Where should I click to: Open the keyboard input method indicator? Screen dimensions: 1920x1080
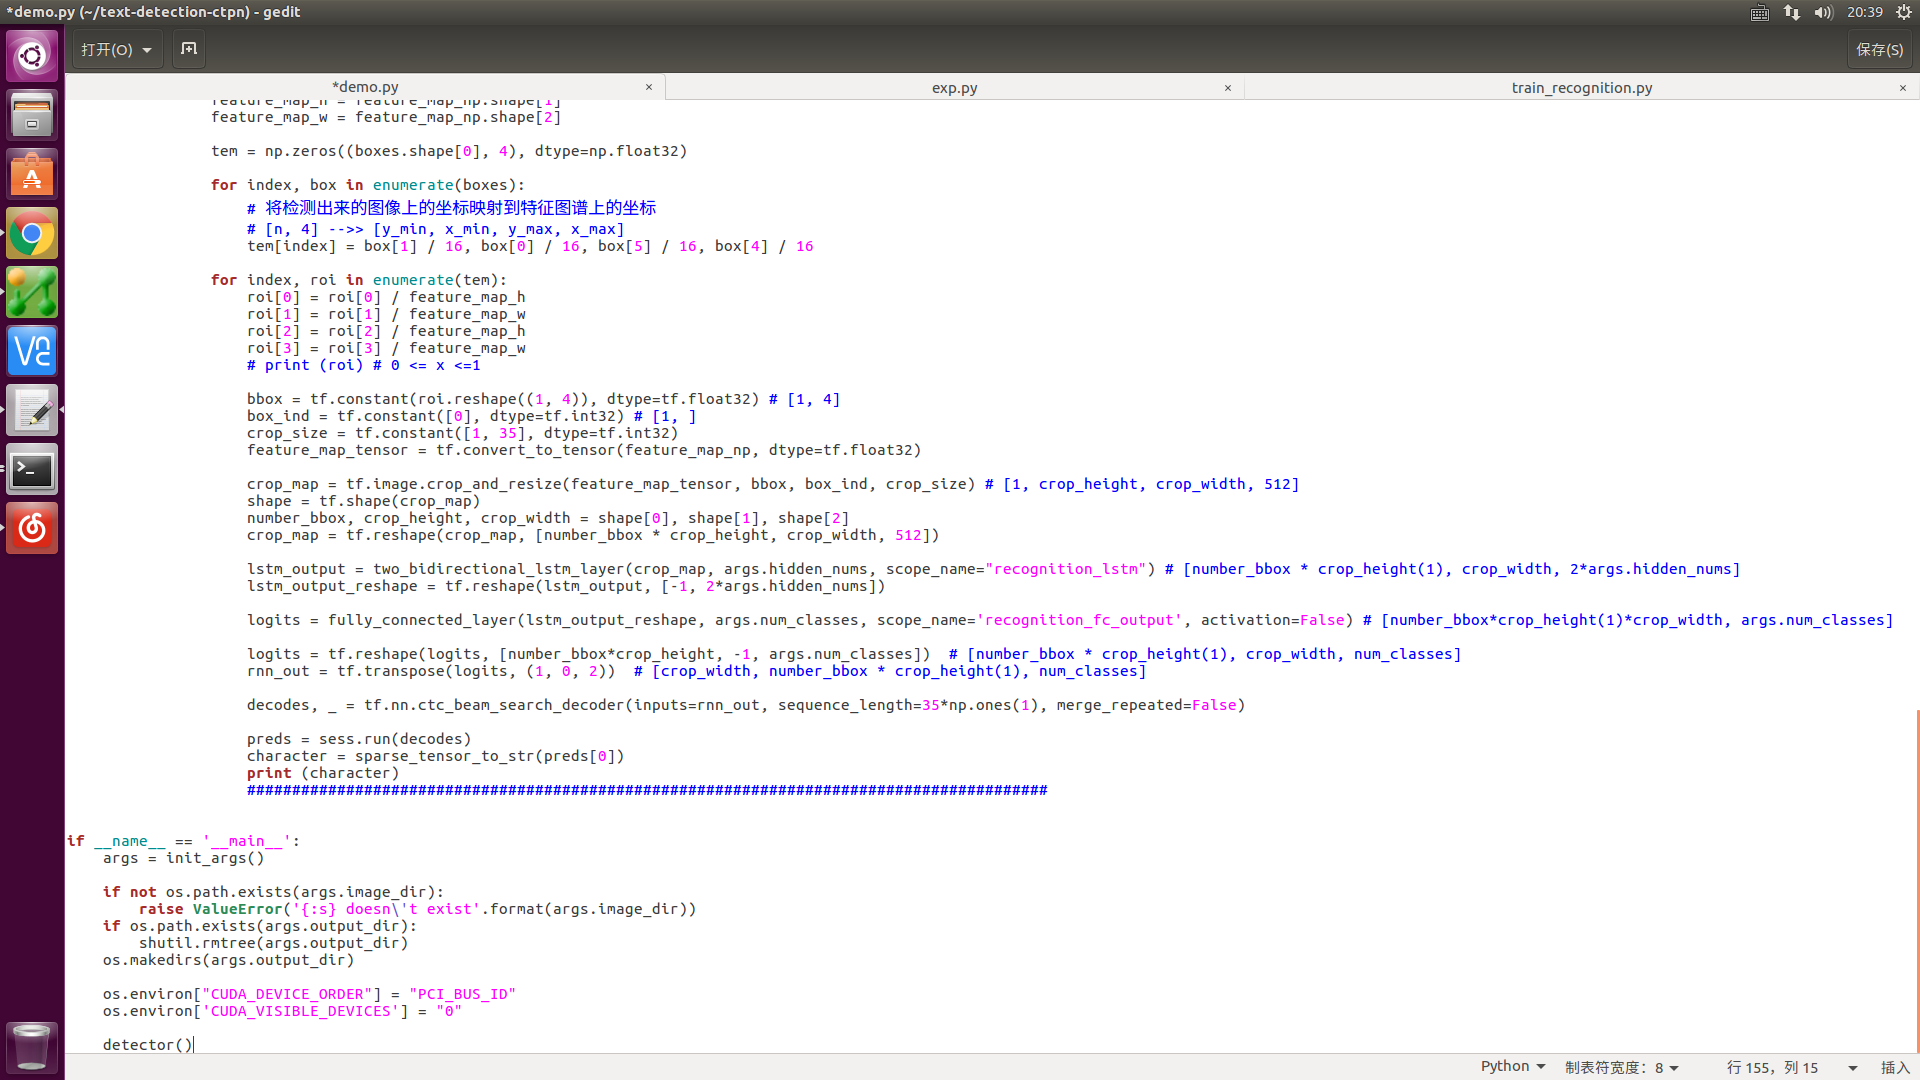coord(1760,12)
